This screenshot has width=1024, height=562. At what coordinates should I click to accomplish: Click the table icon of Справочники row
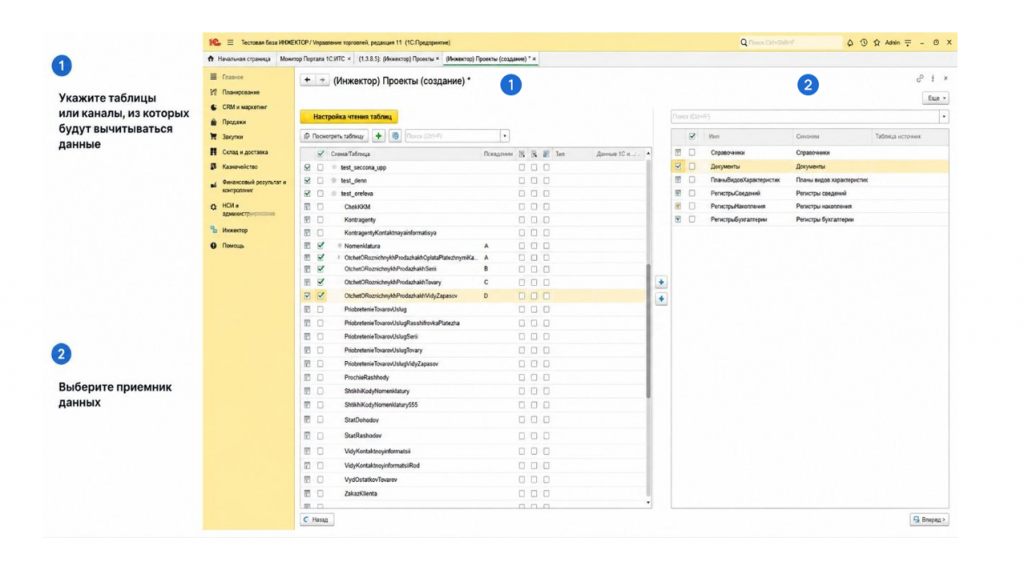click(x=678, y=153)
